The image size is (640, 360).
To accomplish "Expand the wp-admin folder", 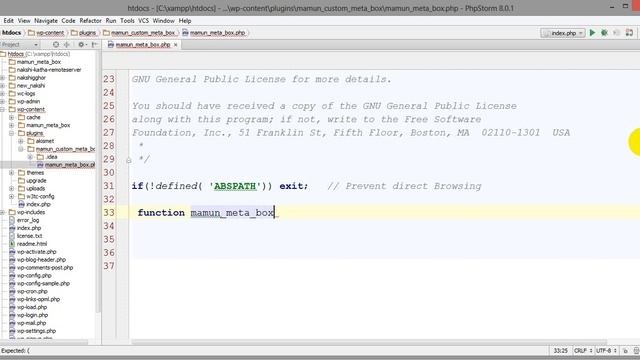I will (x=3, y=101).
